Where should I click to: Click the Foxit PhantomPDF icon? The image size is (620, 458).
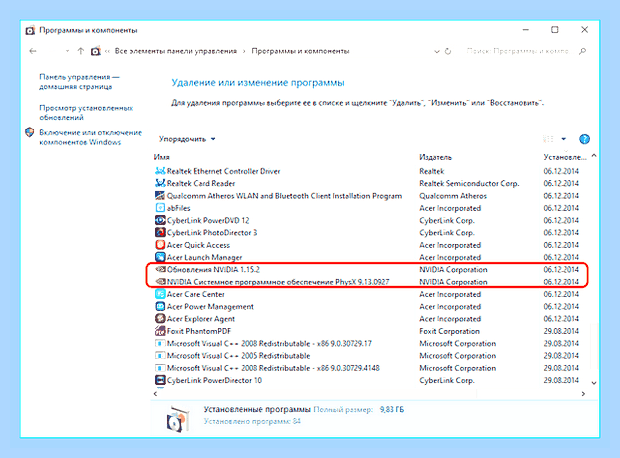click(160, 331)
